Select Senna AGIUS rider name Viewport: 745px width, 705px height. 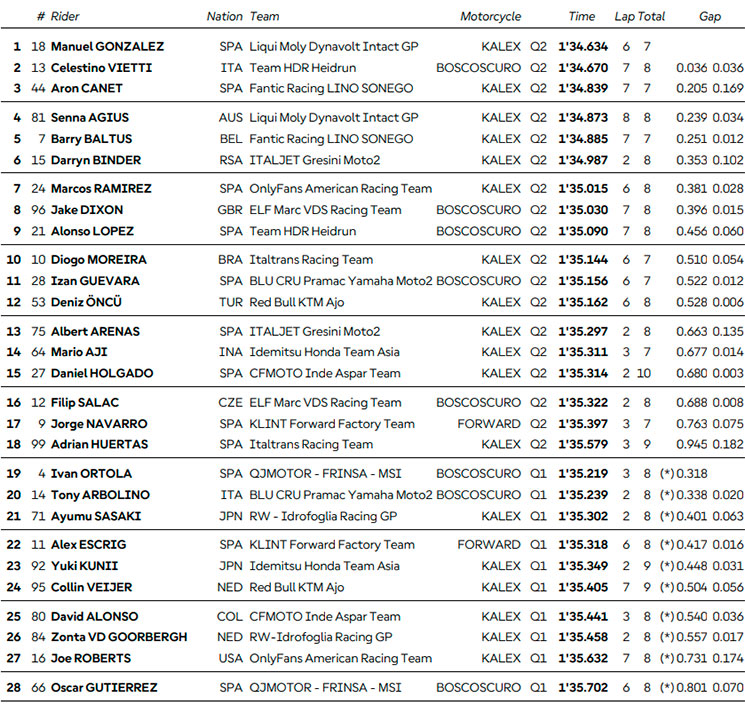coord(90,118)
